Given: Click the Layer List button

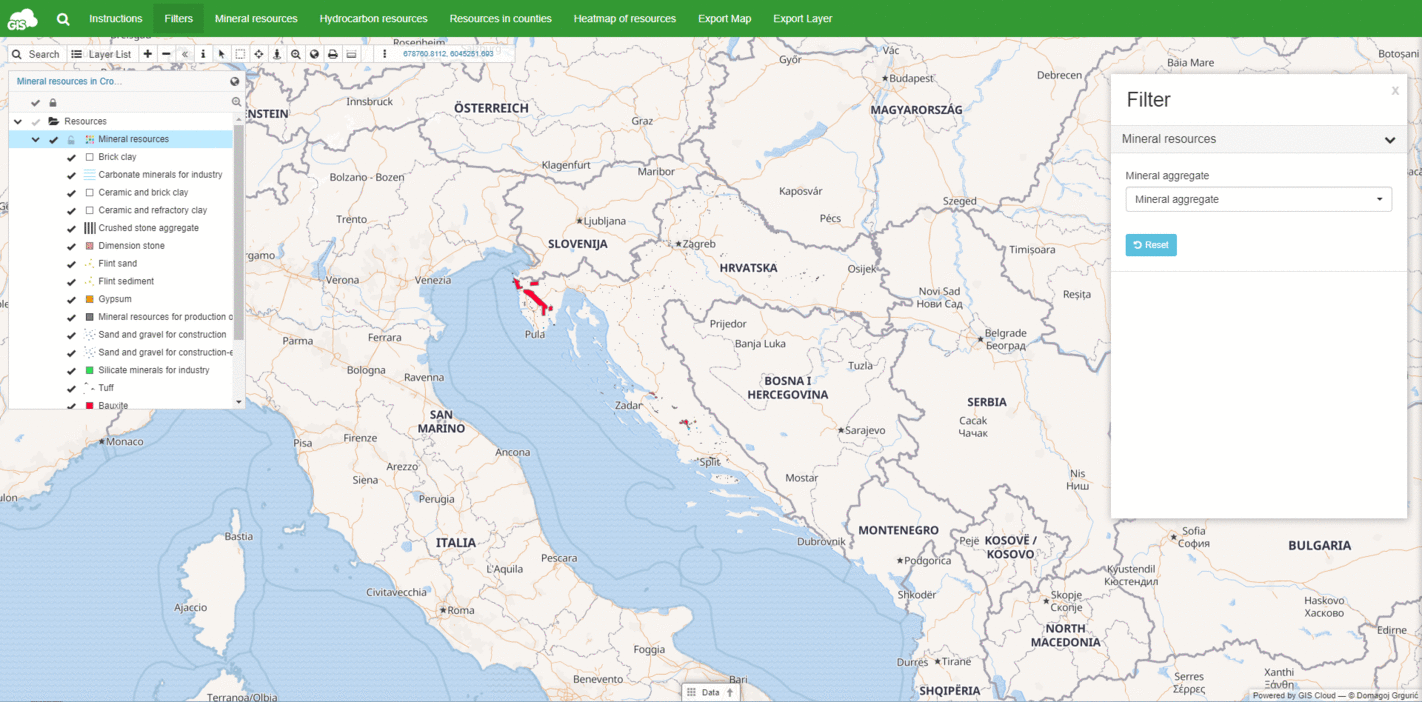Looking at the screenshot, I should click(x=101, y=54).
